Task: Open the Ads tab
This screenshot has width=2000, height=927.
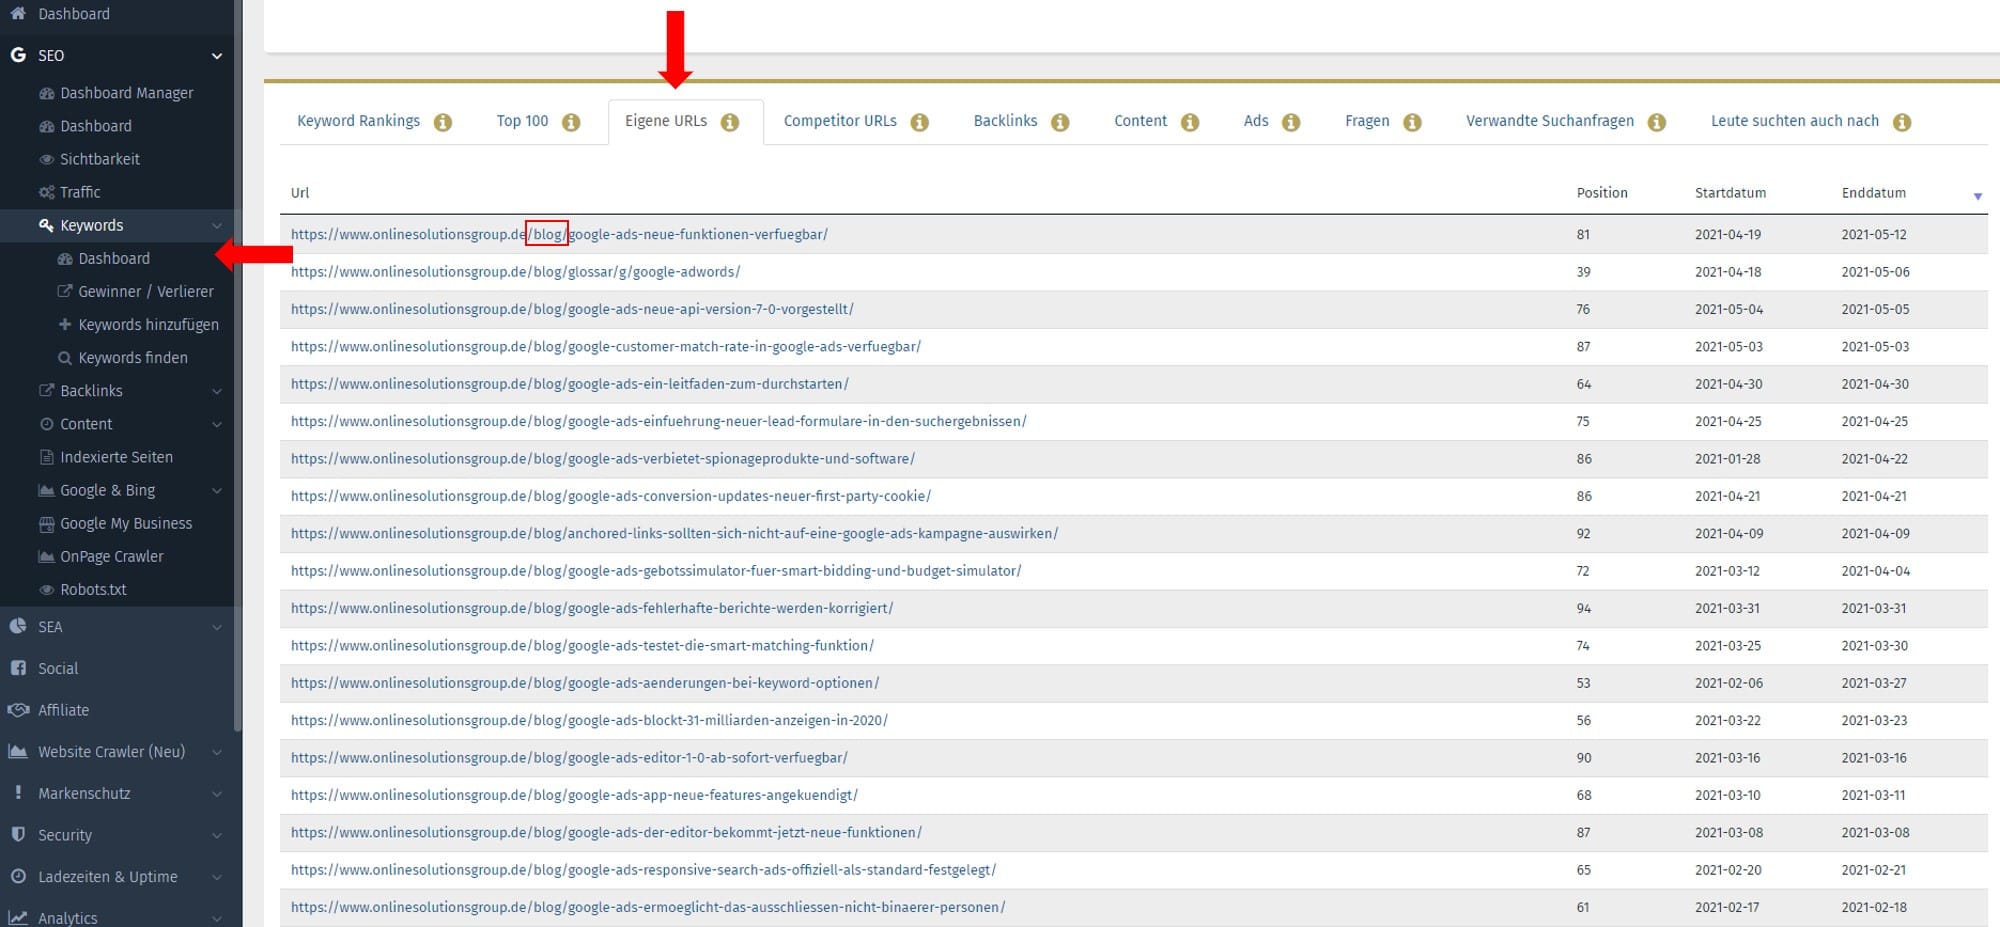Action: click(1256, 121)
